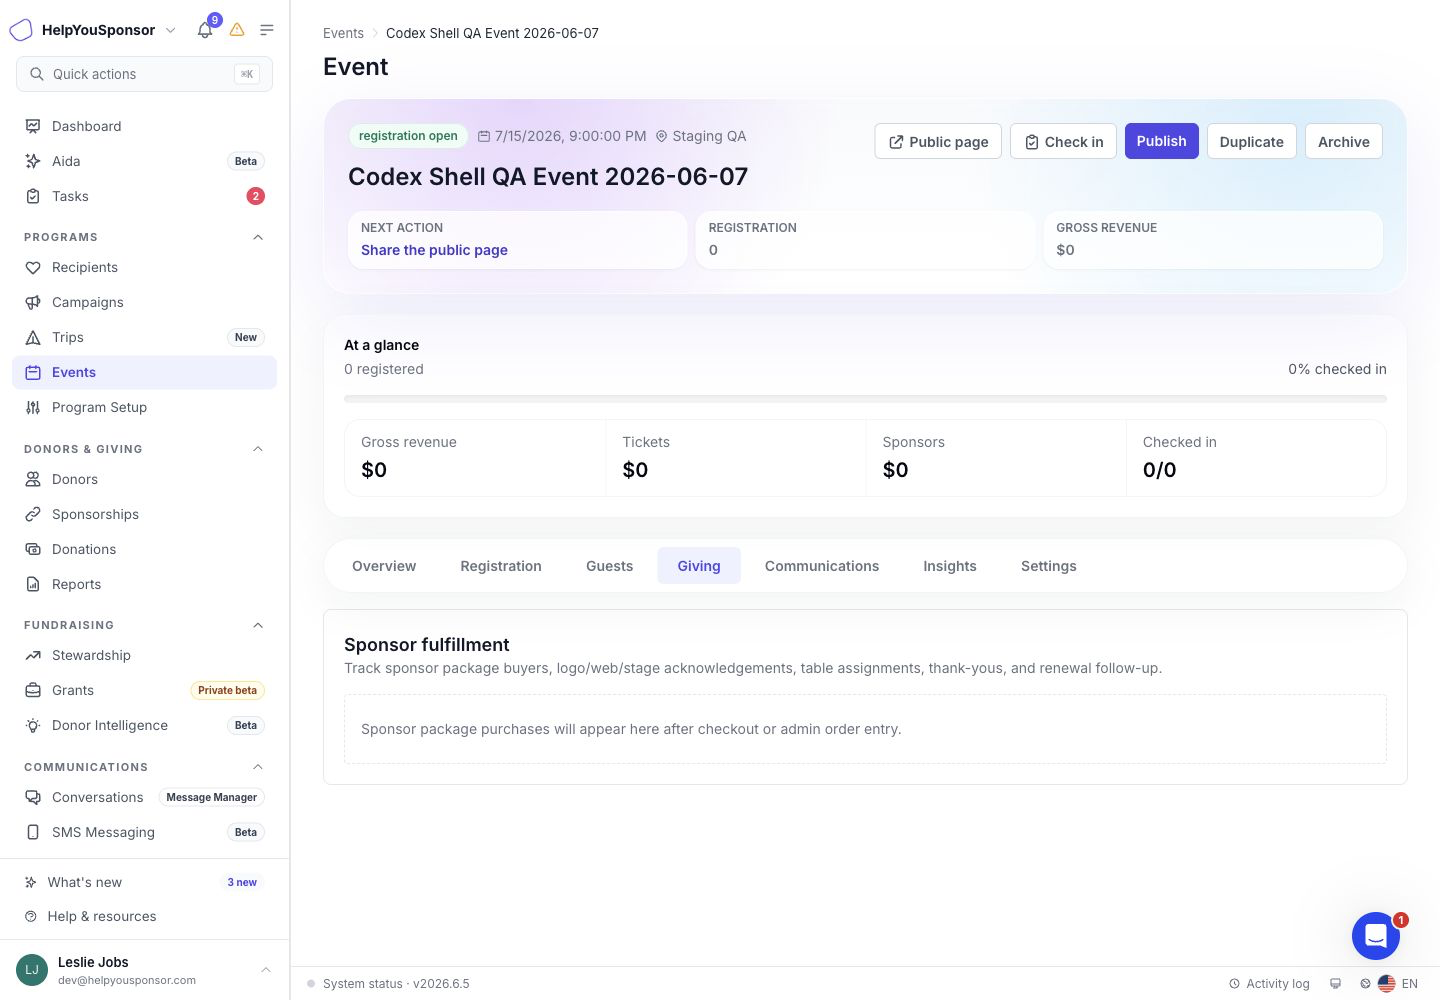The image size is (1440, 1000).
Task: Click the Reports document icon
Action: (33, 584)
